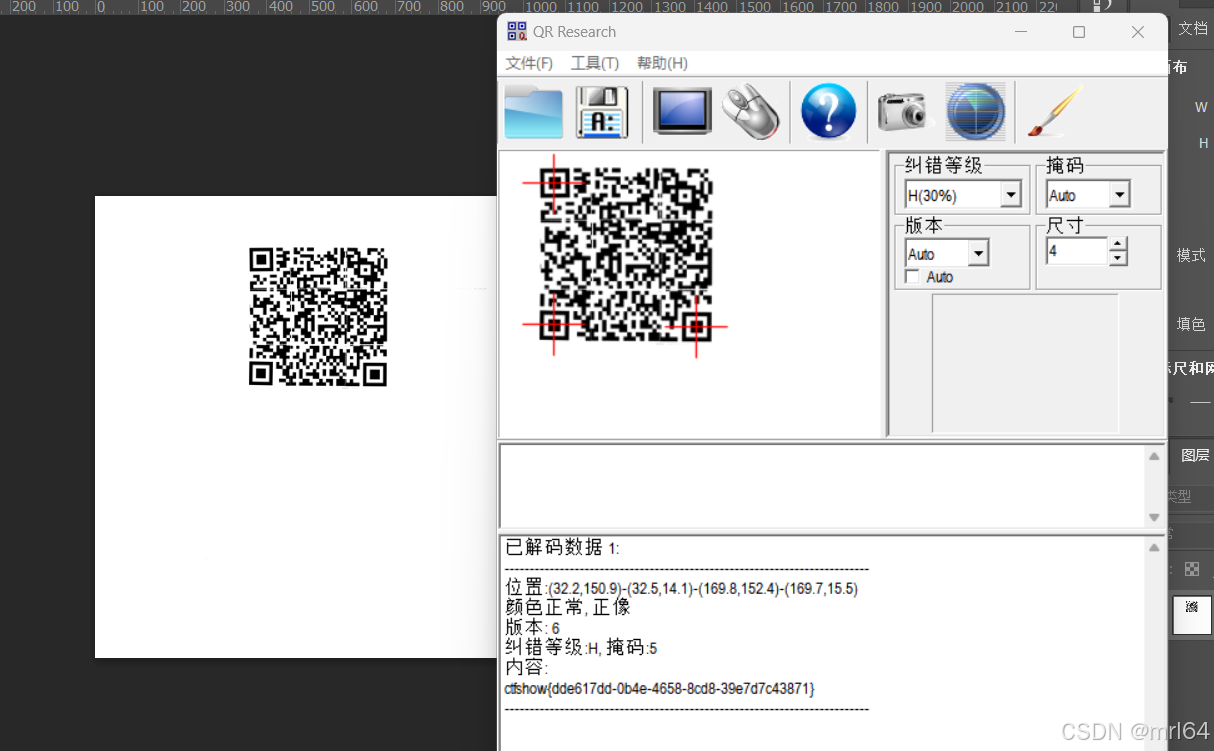Expand the 版本 Auto combo box
The width and height of the screenshot is (1214, 751).
point(979,252)
